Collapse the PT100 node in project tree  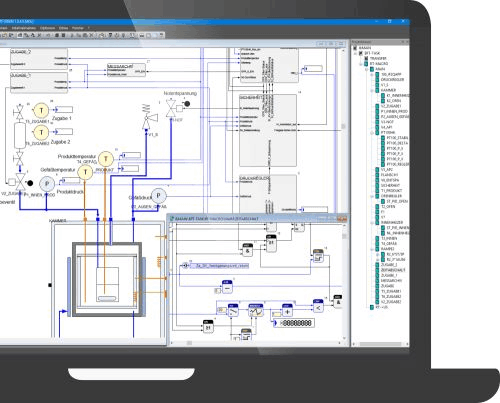point(372,133)
